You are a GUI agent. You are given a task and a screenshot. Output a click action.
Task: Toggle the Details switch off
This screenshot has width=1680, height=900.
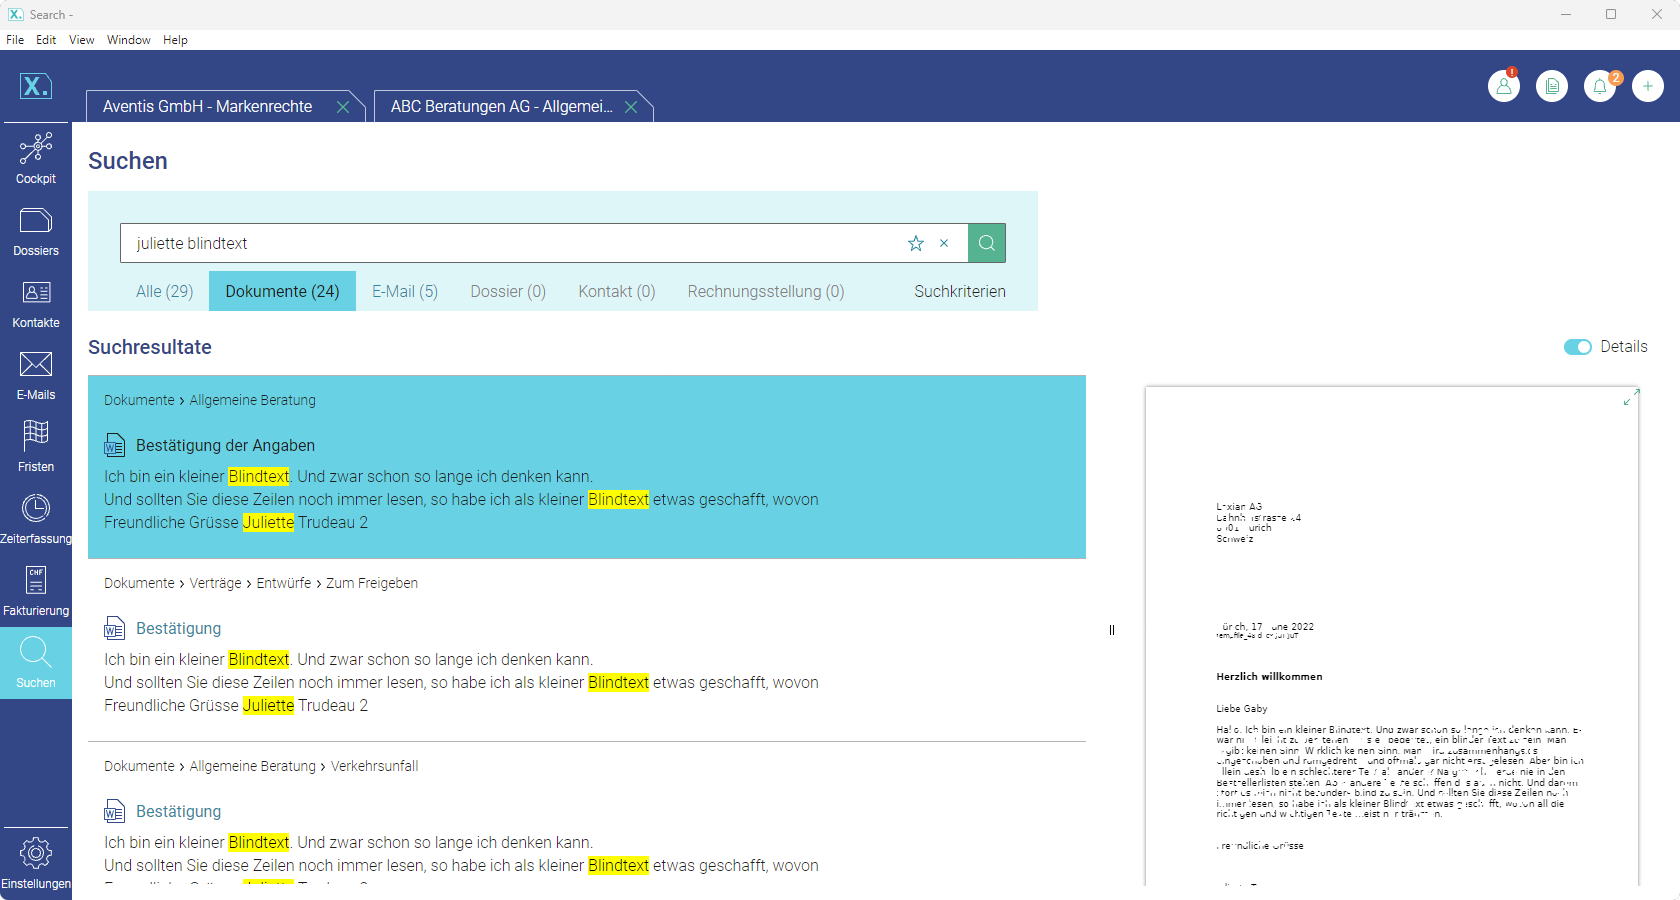[x=1577, y=347]
